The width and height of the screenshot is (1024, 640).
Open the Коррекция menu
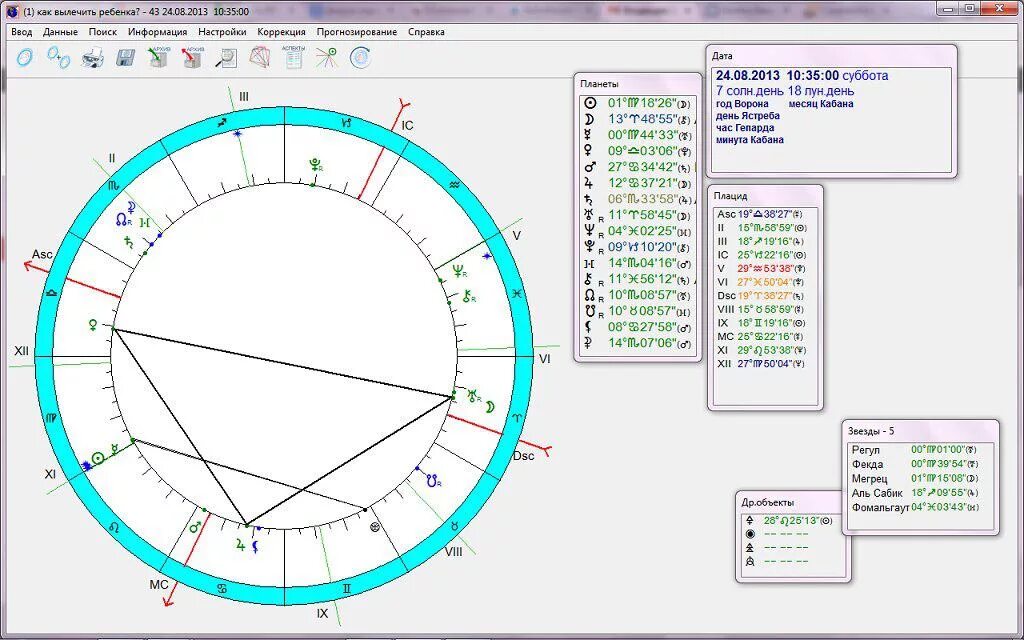tap(281, 31)
